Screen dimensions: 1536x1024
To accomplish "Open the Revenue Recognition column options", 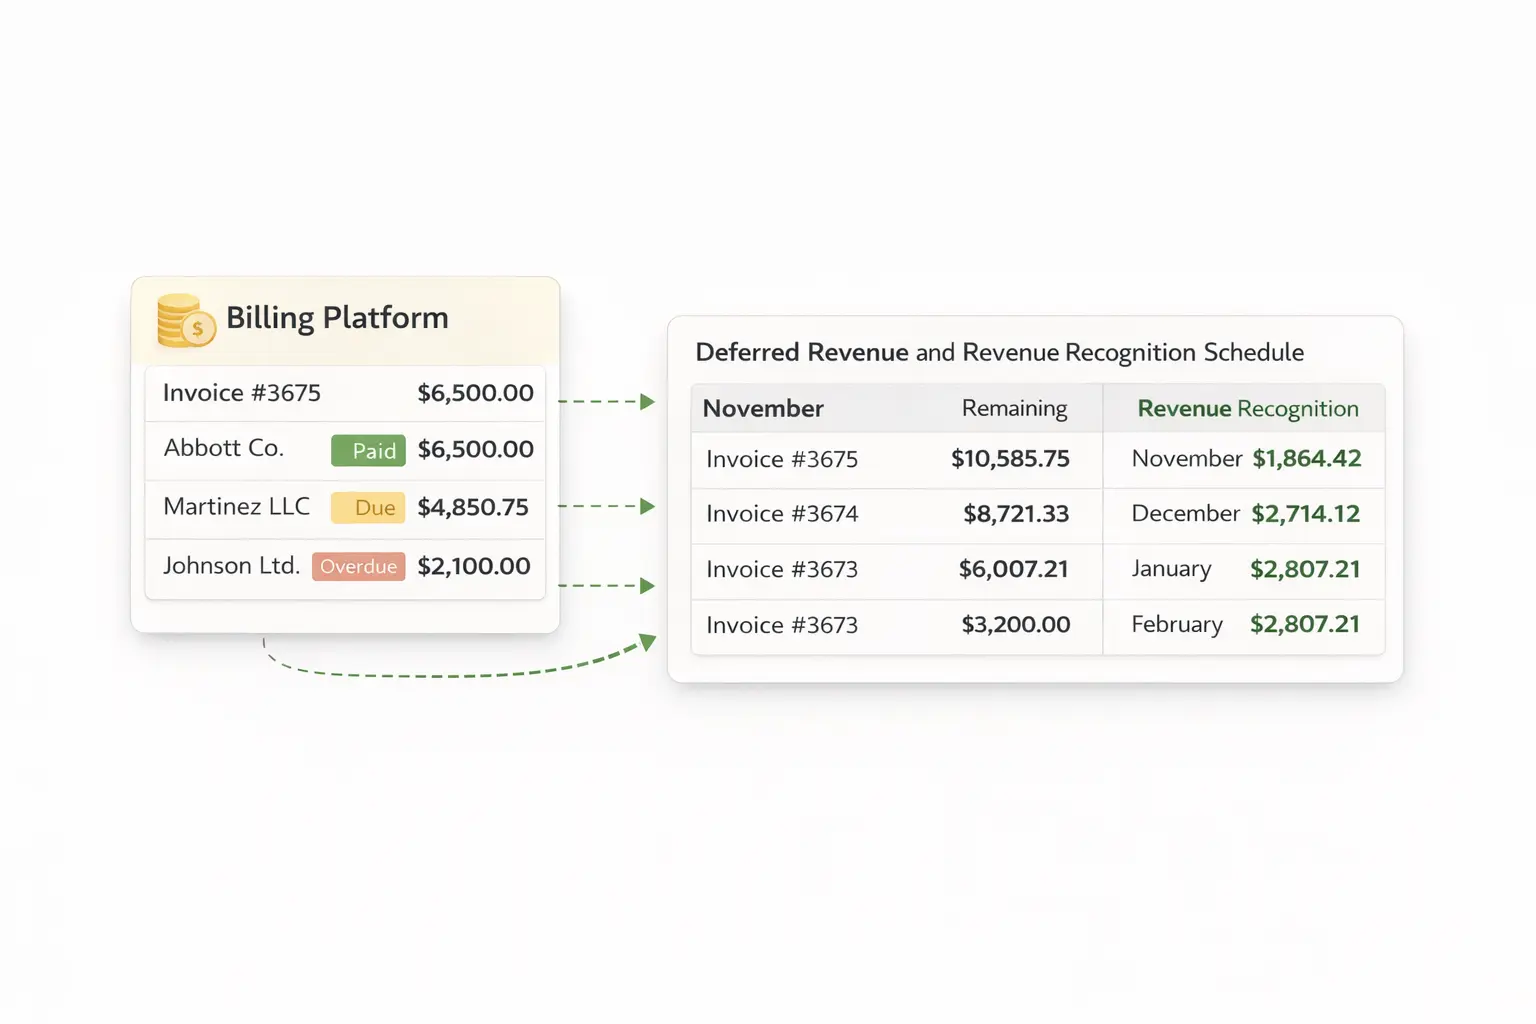I will pyautogui.click(x=1247, y=408).
